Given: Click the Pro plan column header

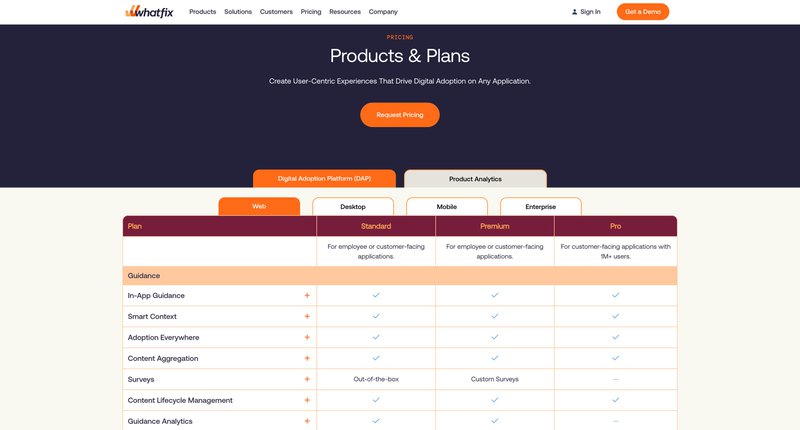Looking at the screenshot, I should [616, 226].
